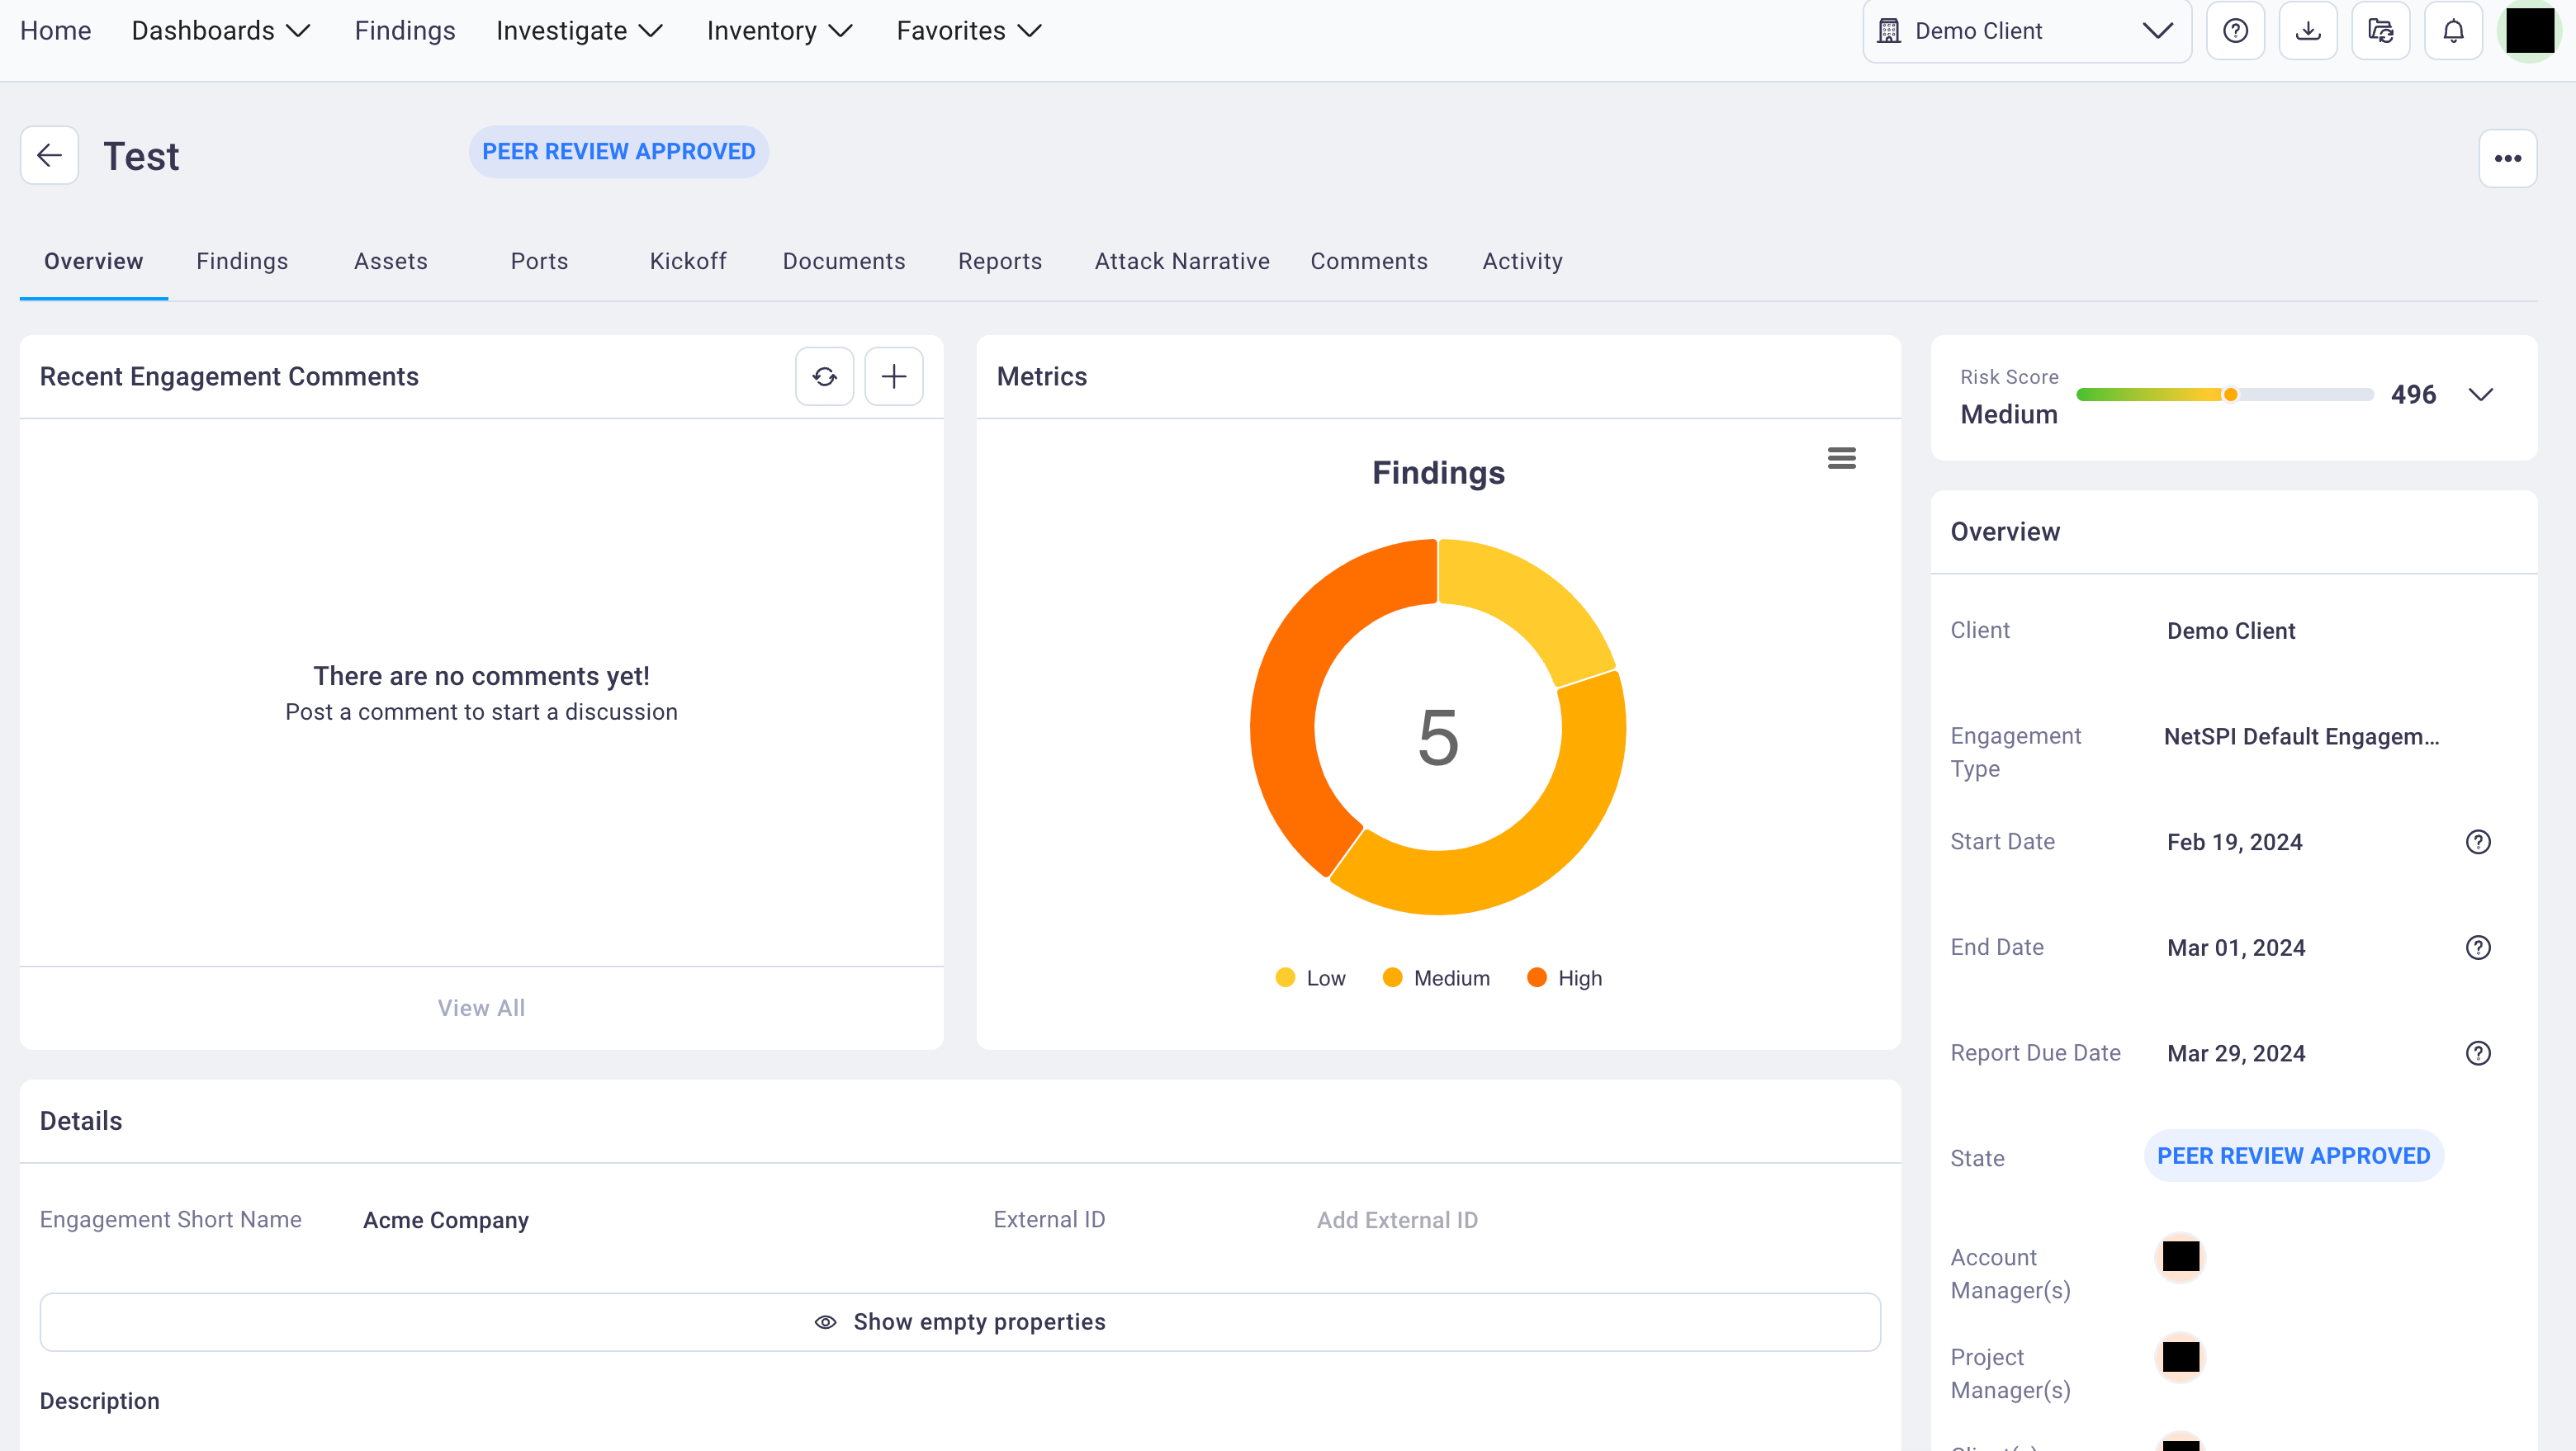
Task: Go to Home in the navigation bar
Action: pos(55,31)
